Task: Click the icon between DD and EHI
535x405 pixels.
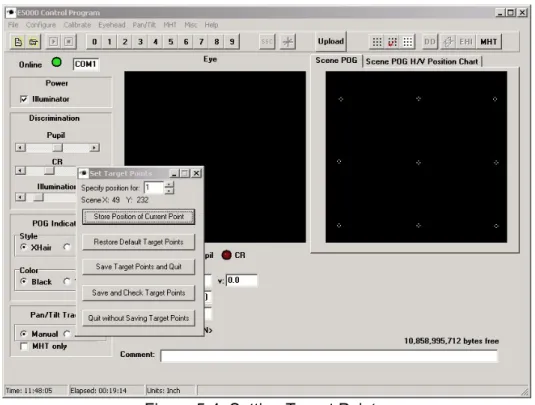Action: tap(448, 42)
